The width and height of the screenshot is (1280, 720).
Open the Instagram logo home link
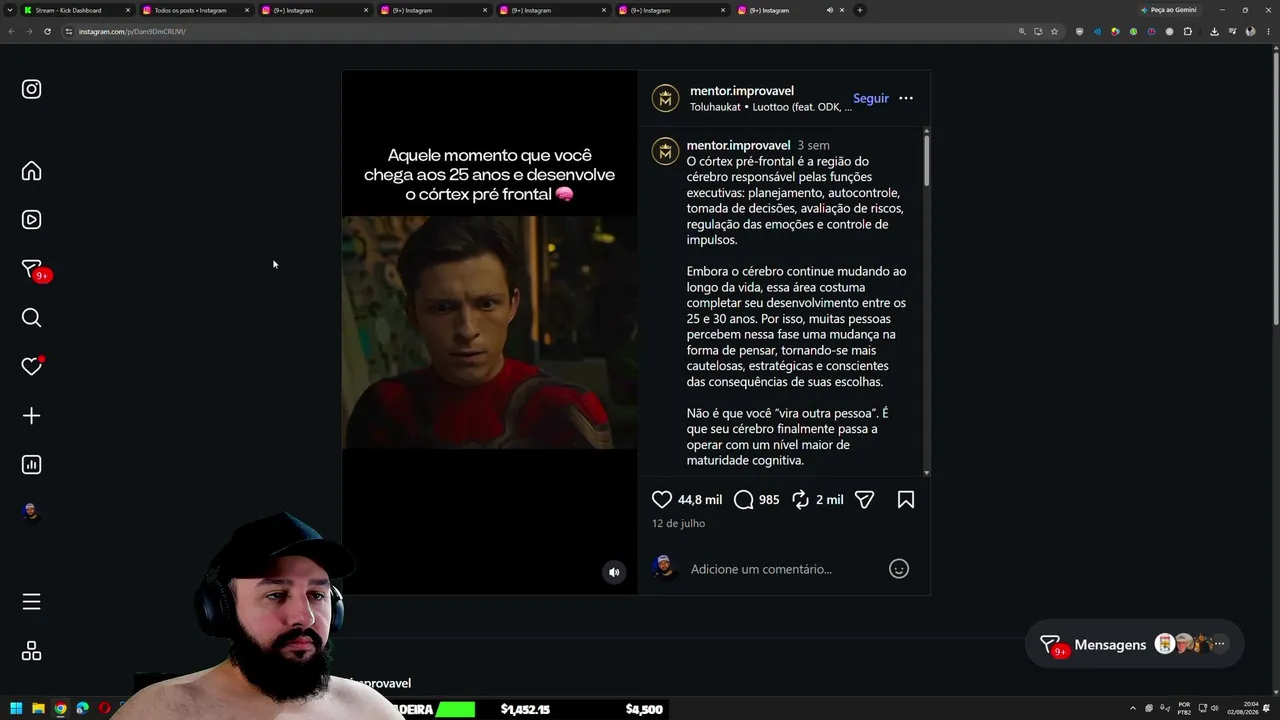coord(32,89)
